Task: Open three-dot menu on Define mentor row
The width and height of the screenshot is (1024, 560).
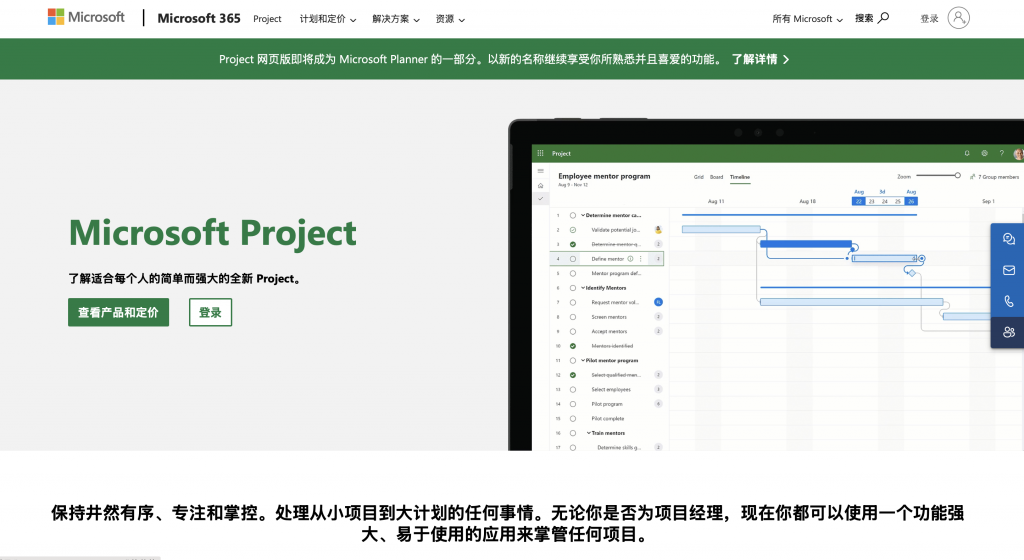Action: click(641, 259)
